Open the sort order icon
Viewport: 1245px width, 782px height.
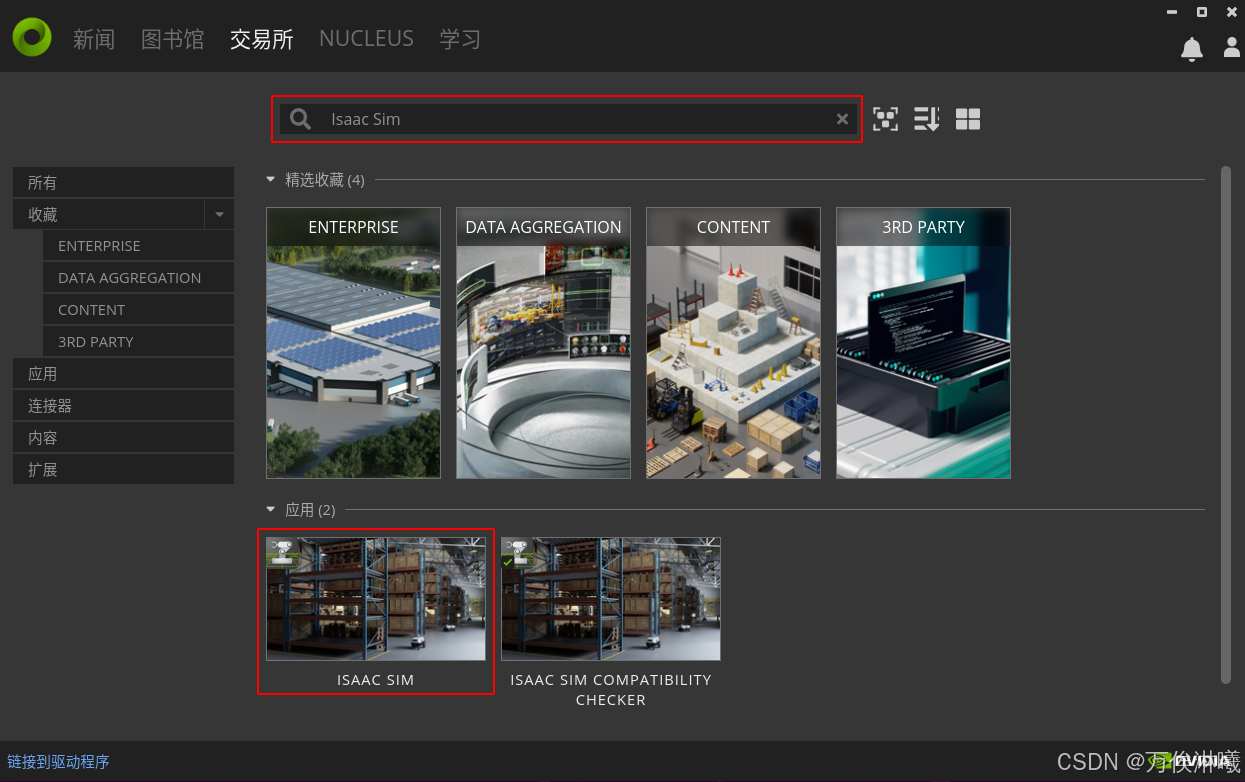pyautogui.click(x=926, y=120)
